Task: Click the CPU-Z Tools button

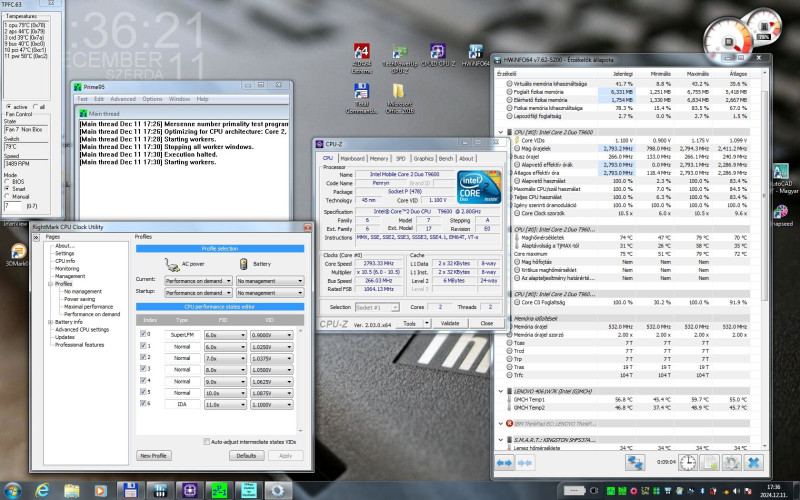Action: coord(409,323)
